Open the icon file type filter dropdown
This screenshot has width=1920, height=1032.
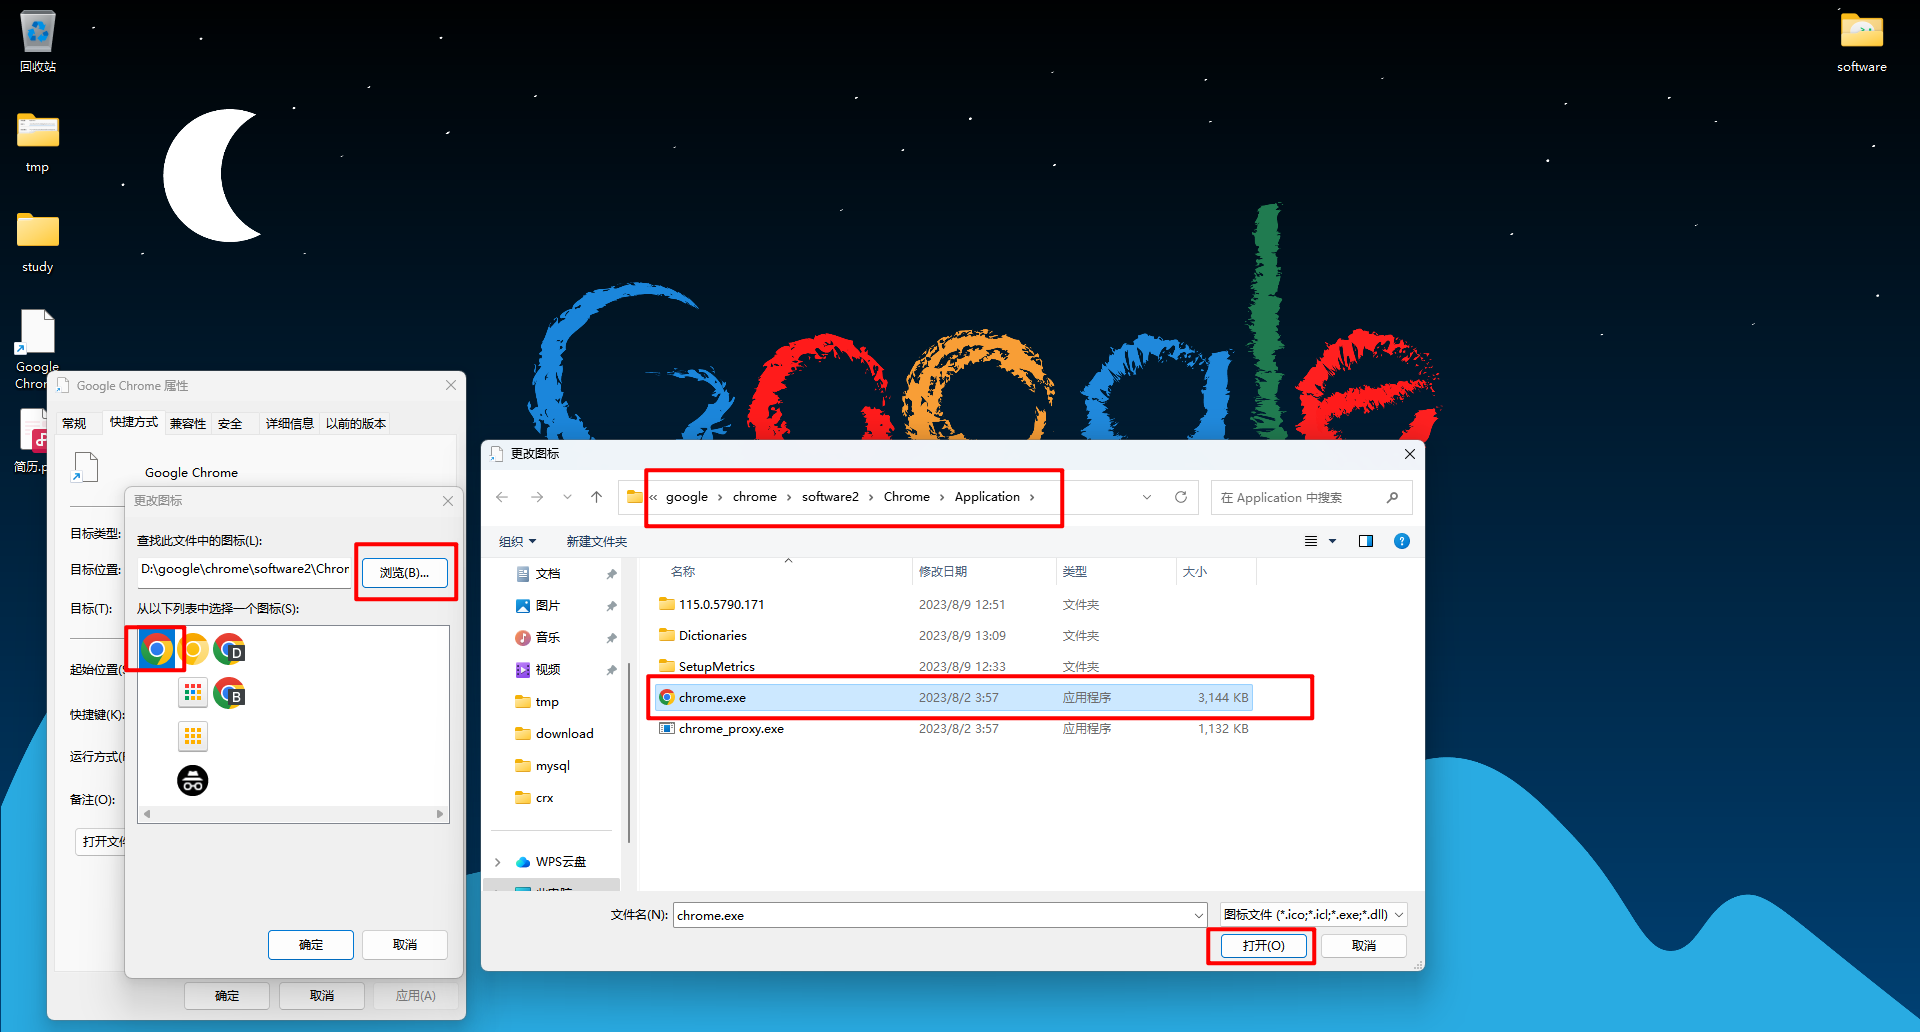coord(1399,915)
